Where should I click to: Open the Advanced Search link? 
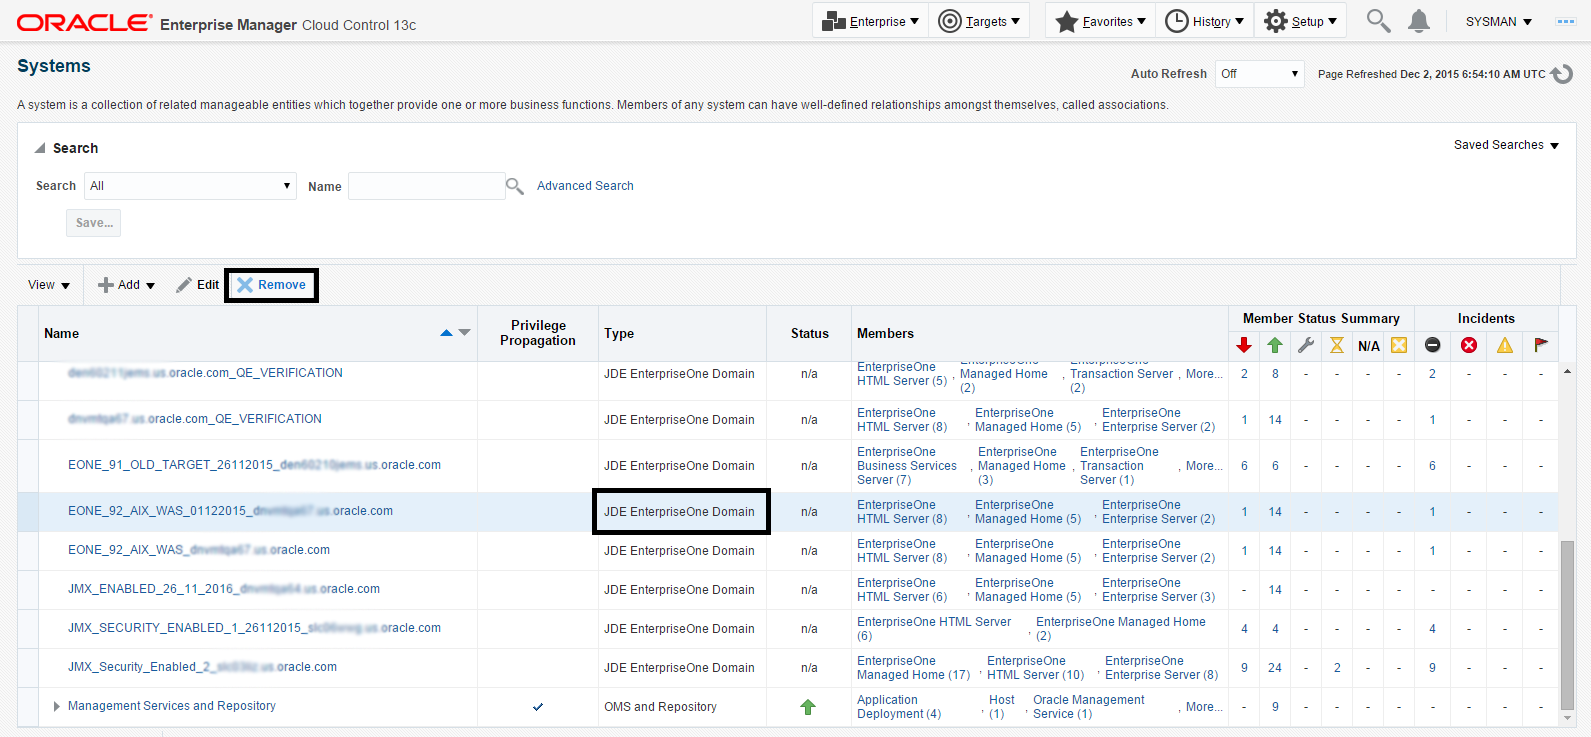pos(585,186)
